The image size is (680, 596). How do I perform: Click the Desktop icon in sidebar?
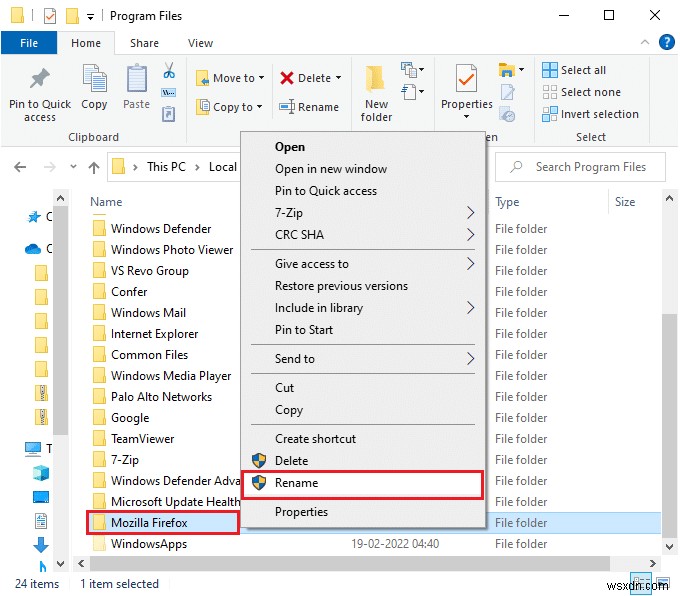41,497
